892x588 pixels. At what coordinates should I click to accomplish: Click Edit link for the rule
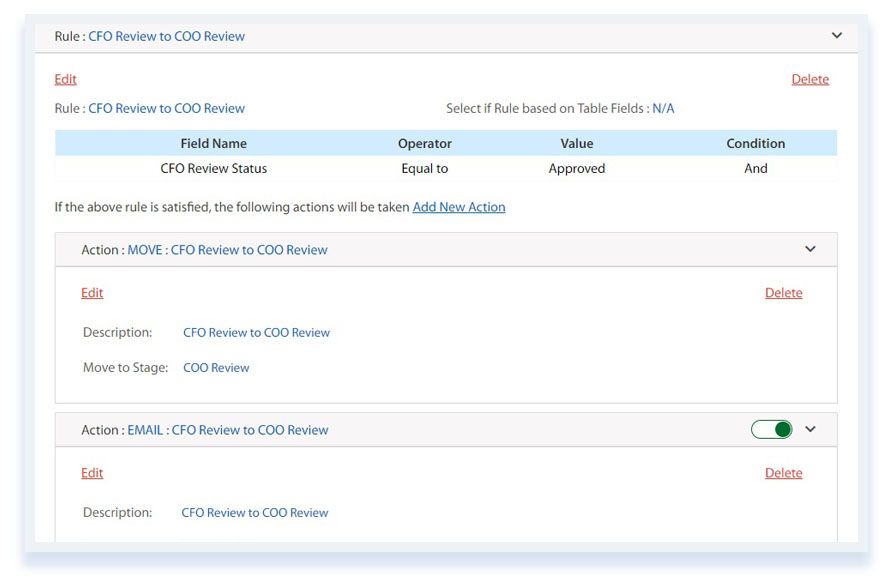click(65, 79)
